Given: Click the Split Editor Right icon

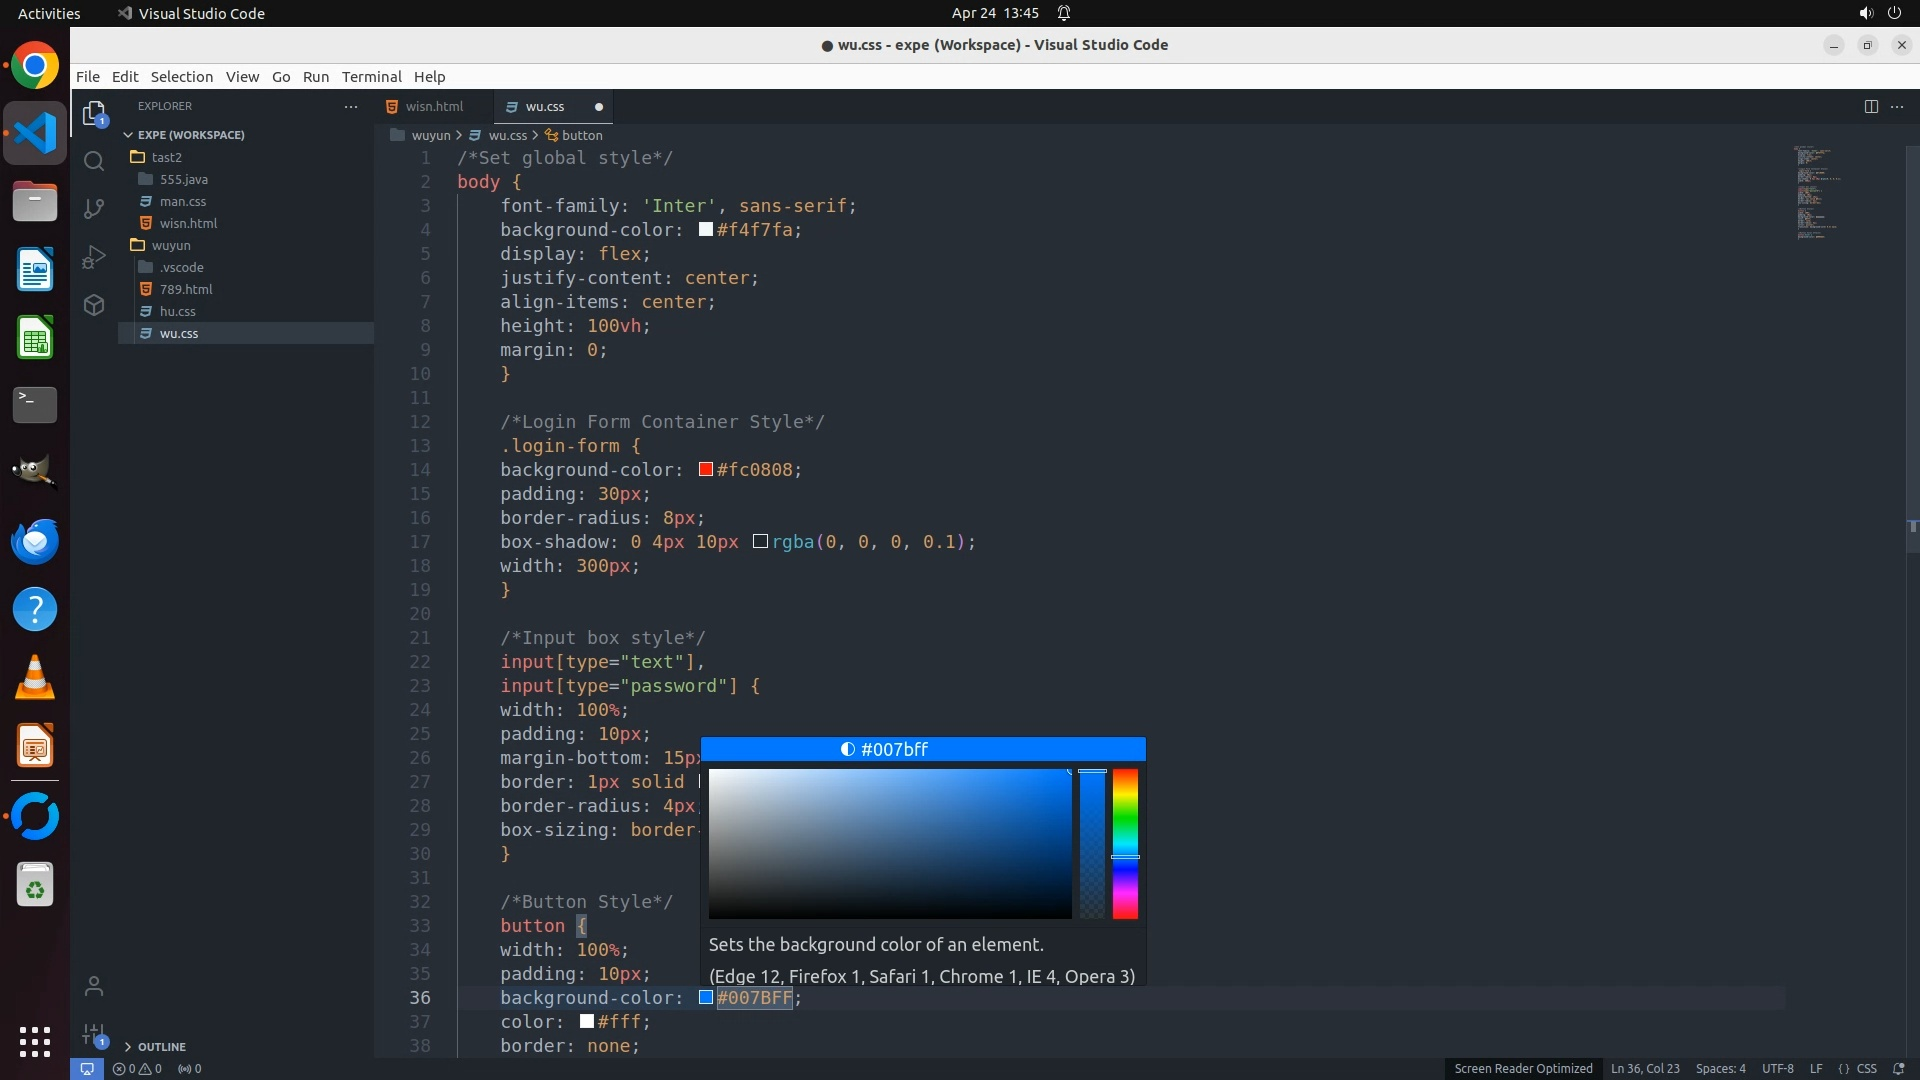Looking at the screenshot, I should [x=1871, y=107].
